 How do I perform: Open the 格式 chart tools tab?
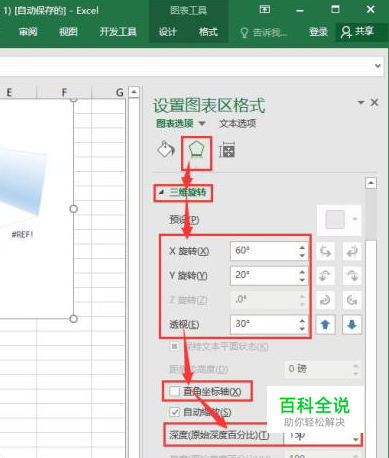(208, 32)
